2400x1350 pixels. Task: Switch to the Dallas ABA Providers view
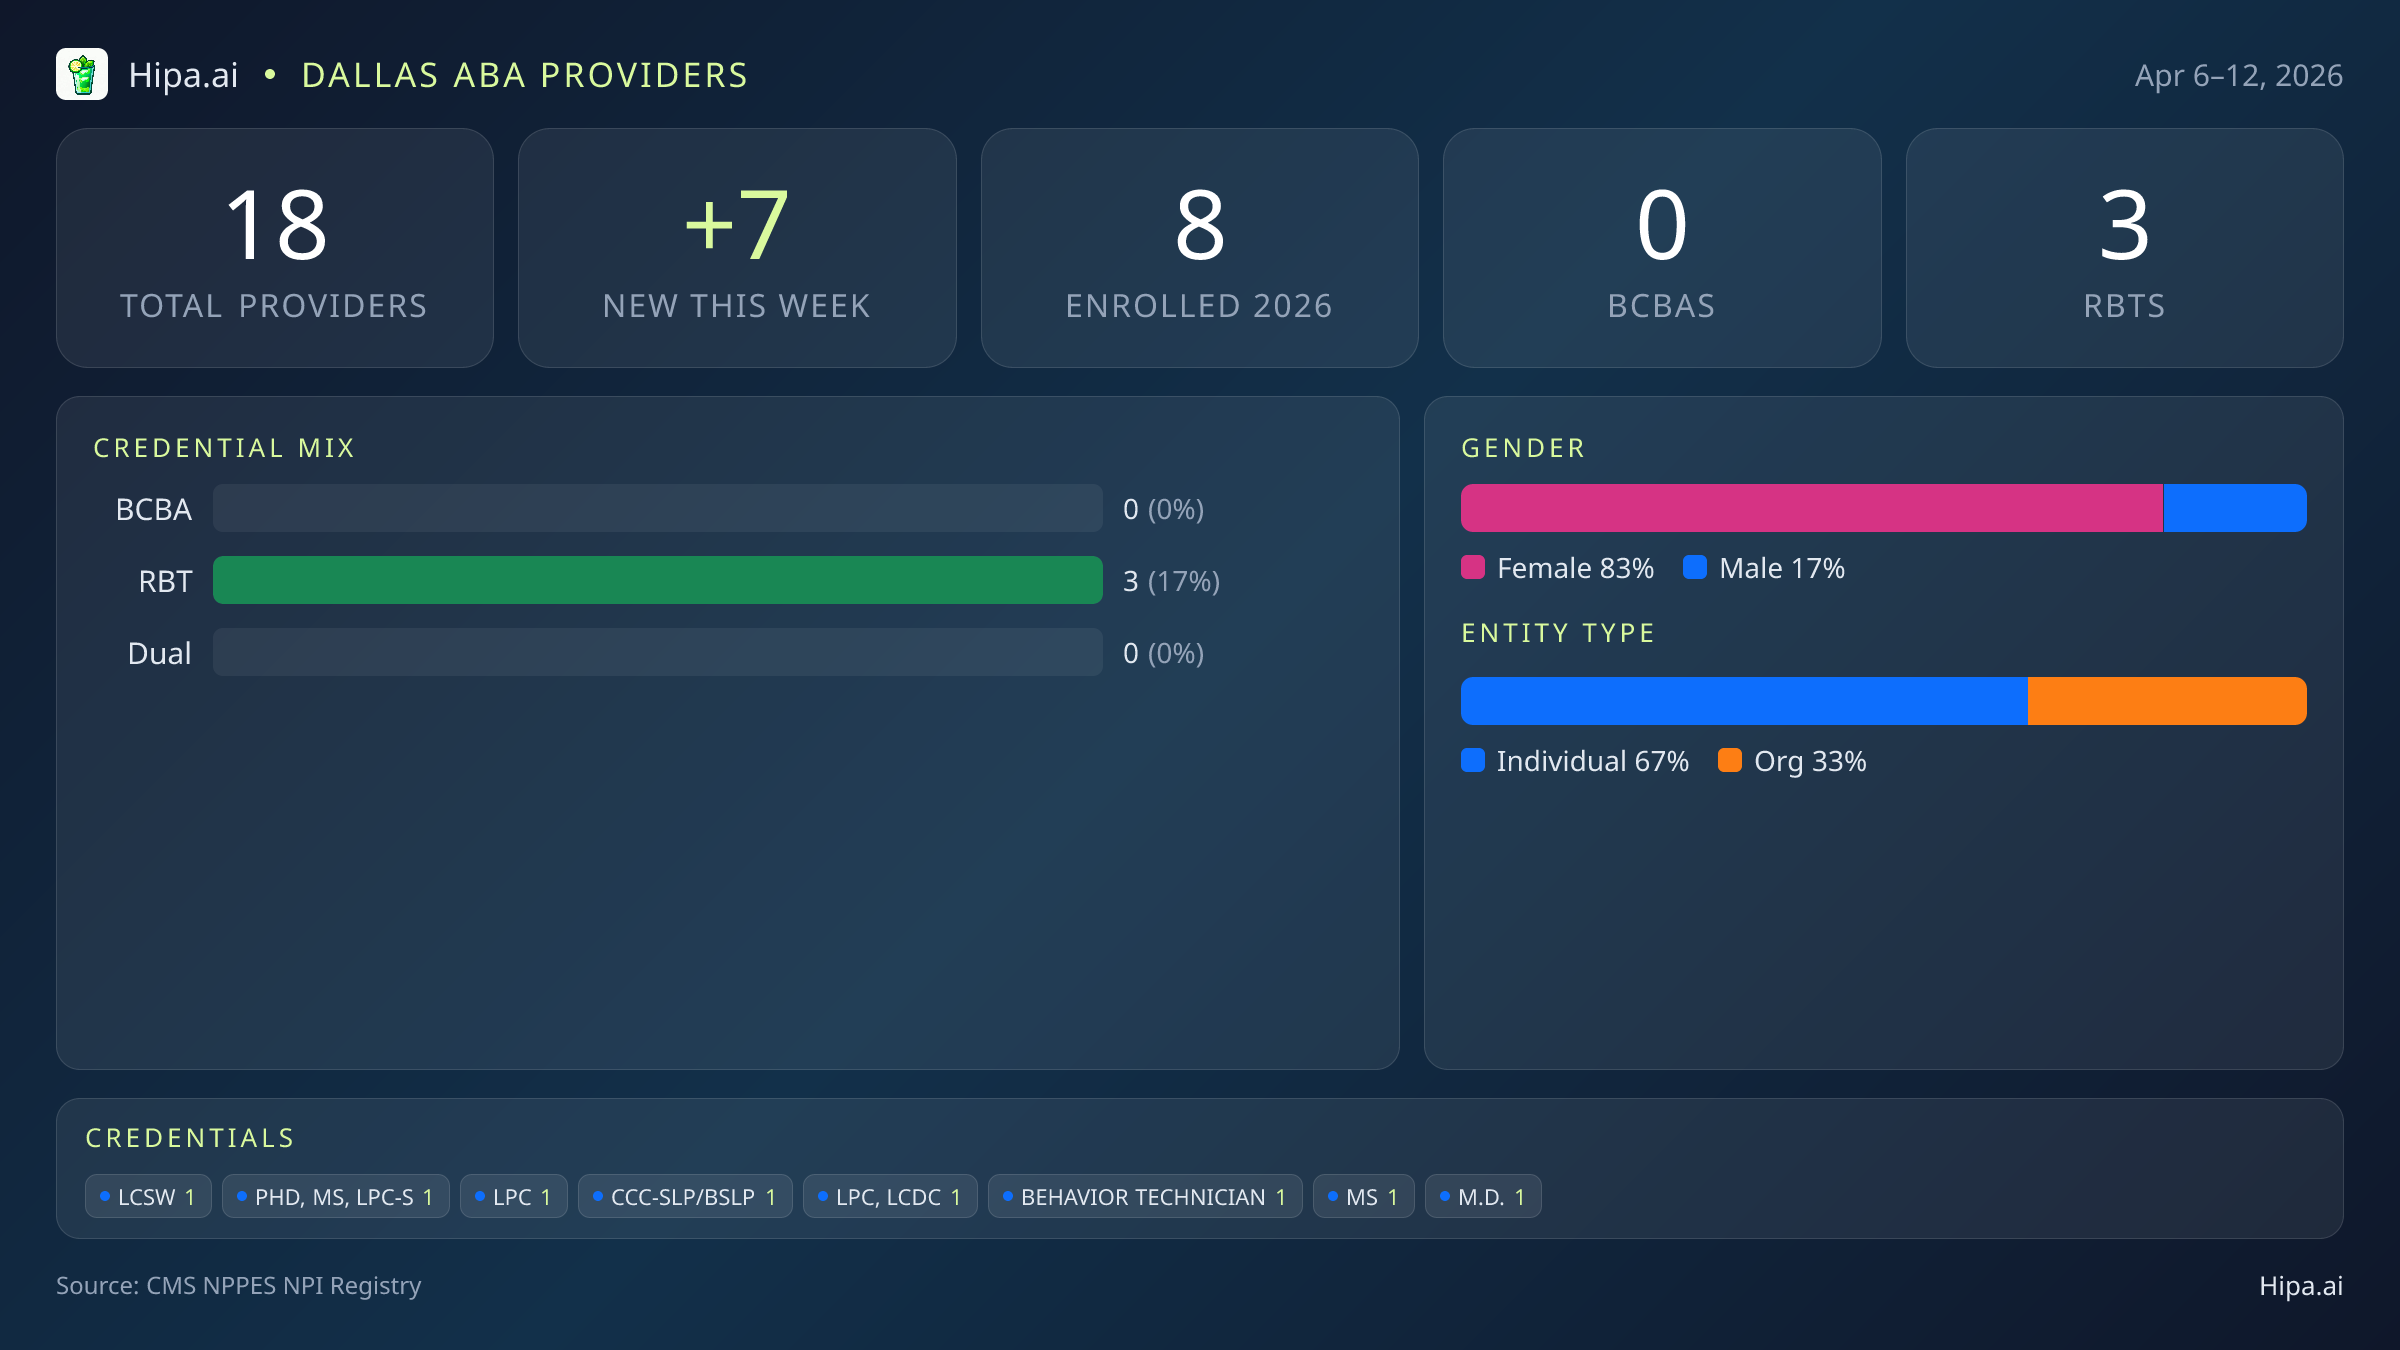tap(524, 74)
